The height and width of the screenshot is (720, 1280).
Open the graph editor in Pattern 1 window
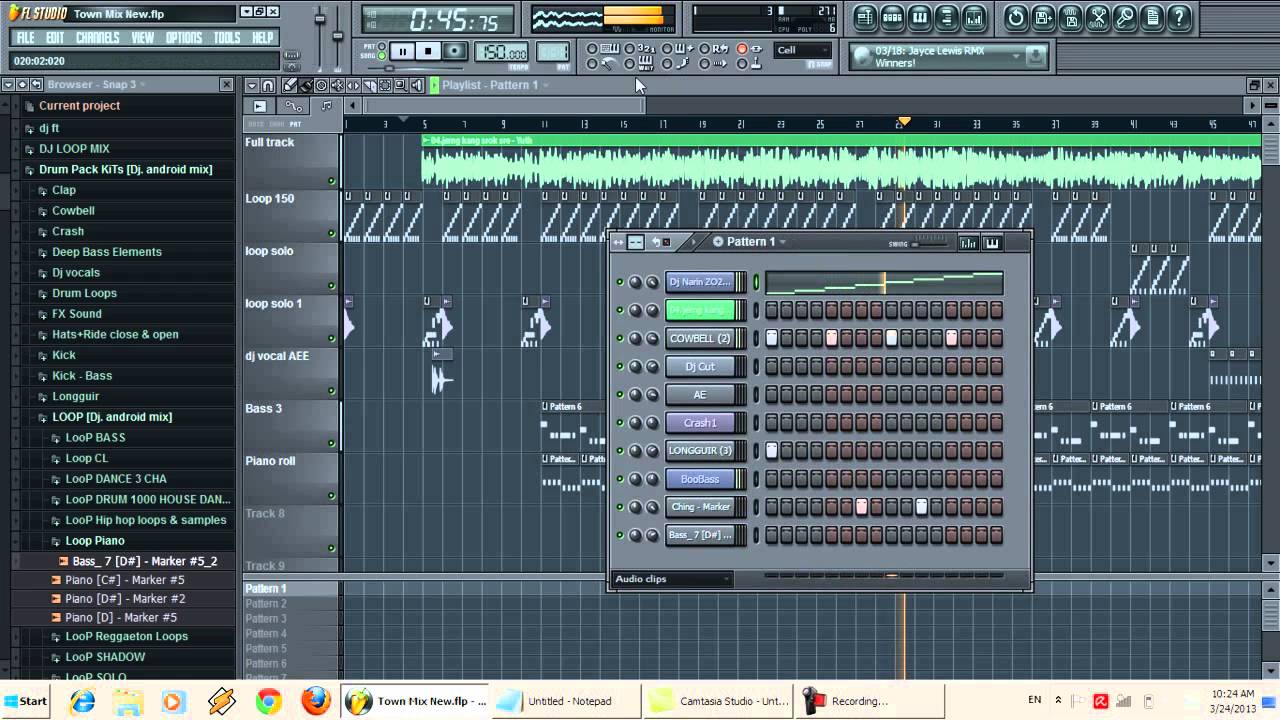(967, 243)
